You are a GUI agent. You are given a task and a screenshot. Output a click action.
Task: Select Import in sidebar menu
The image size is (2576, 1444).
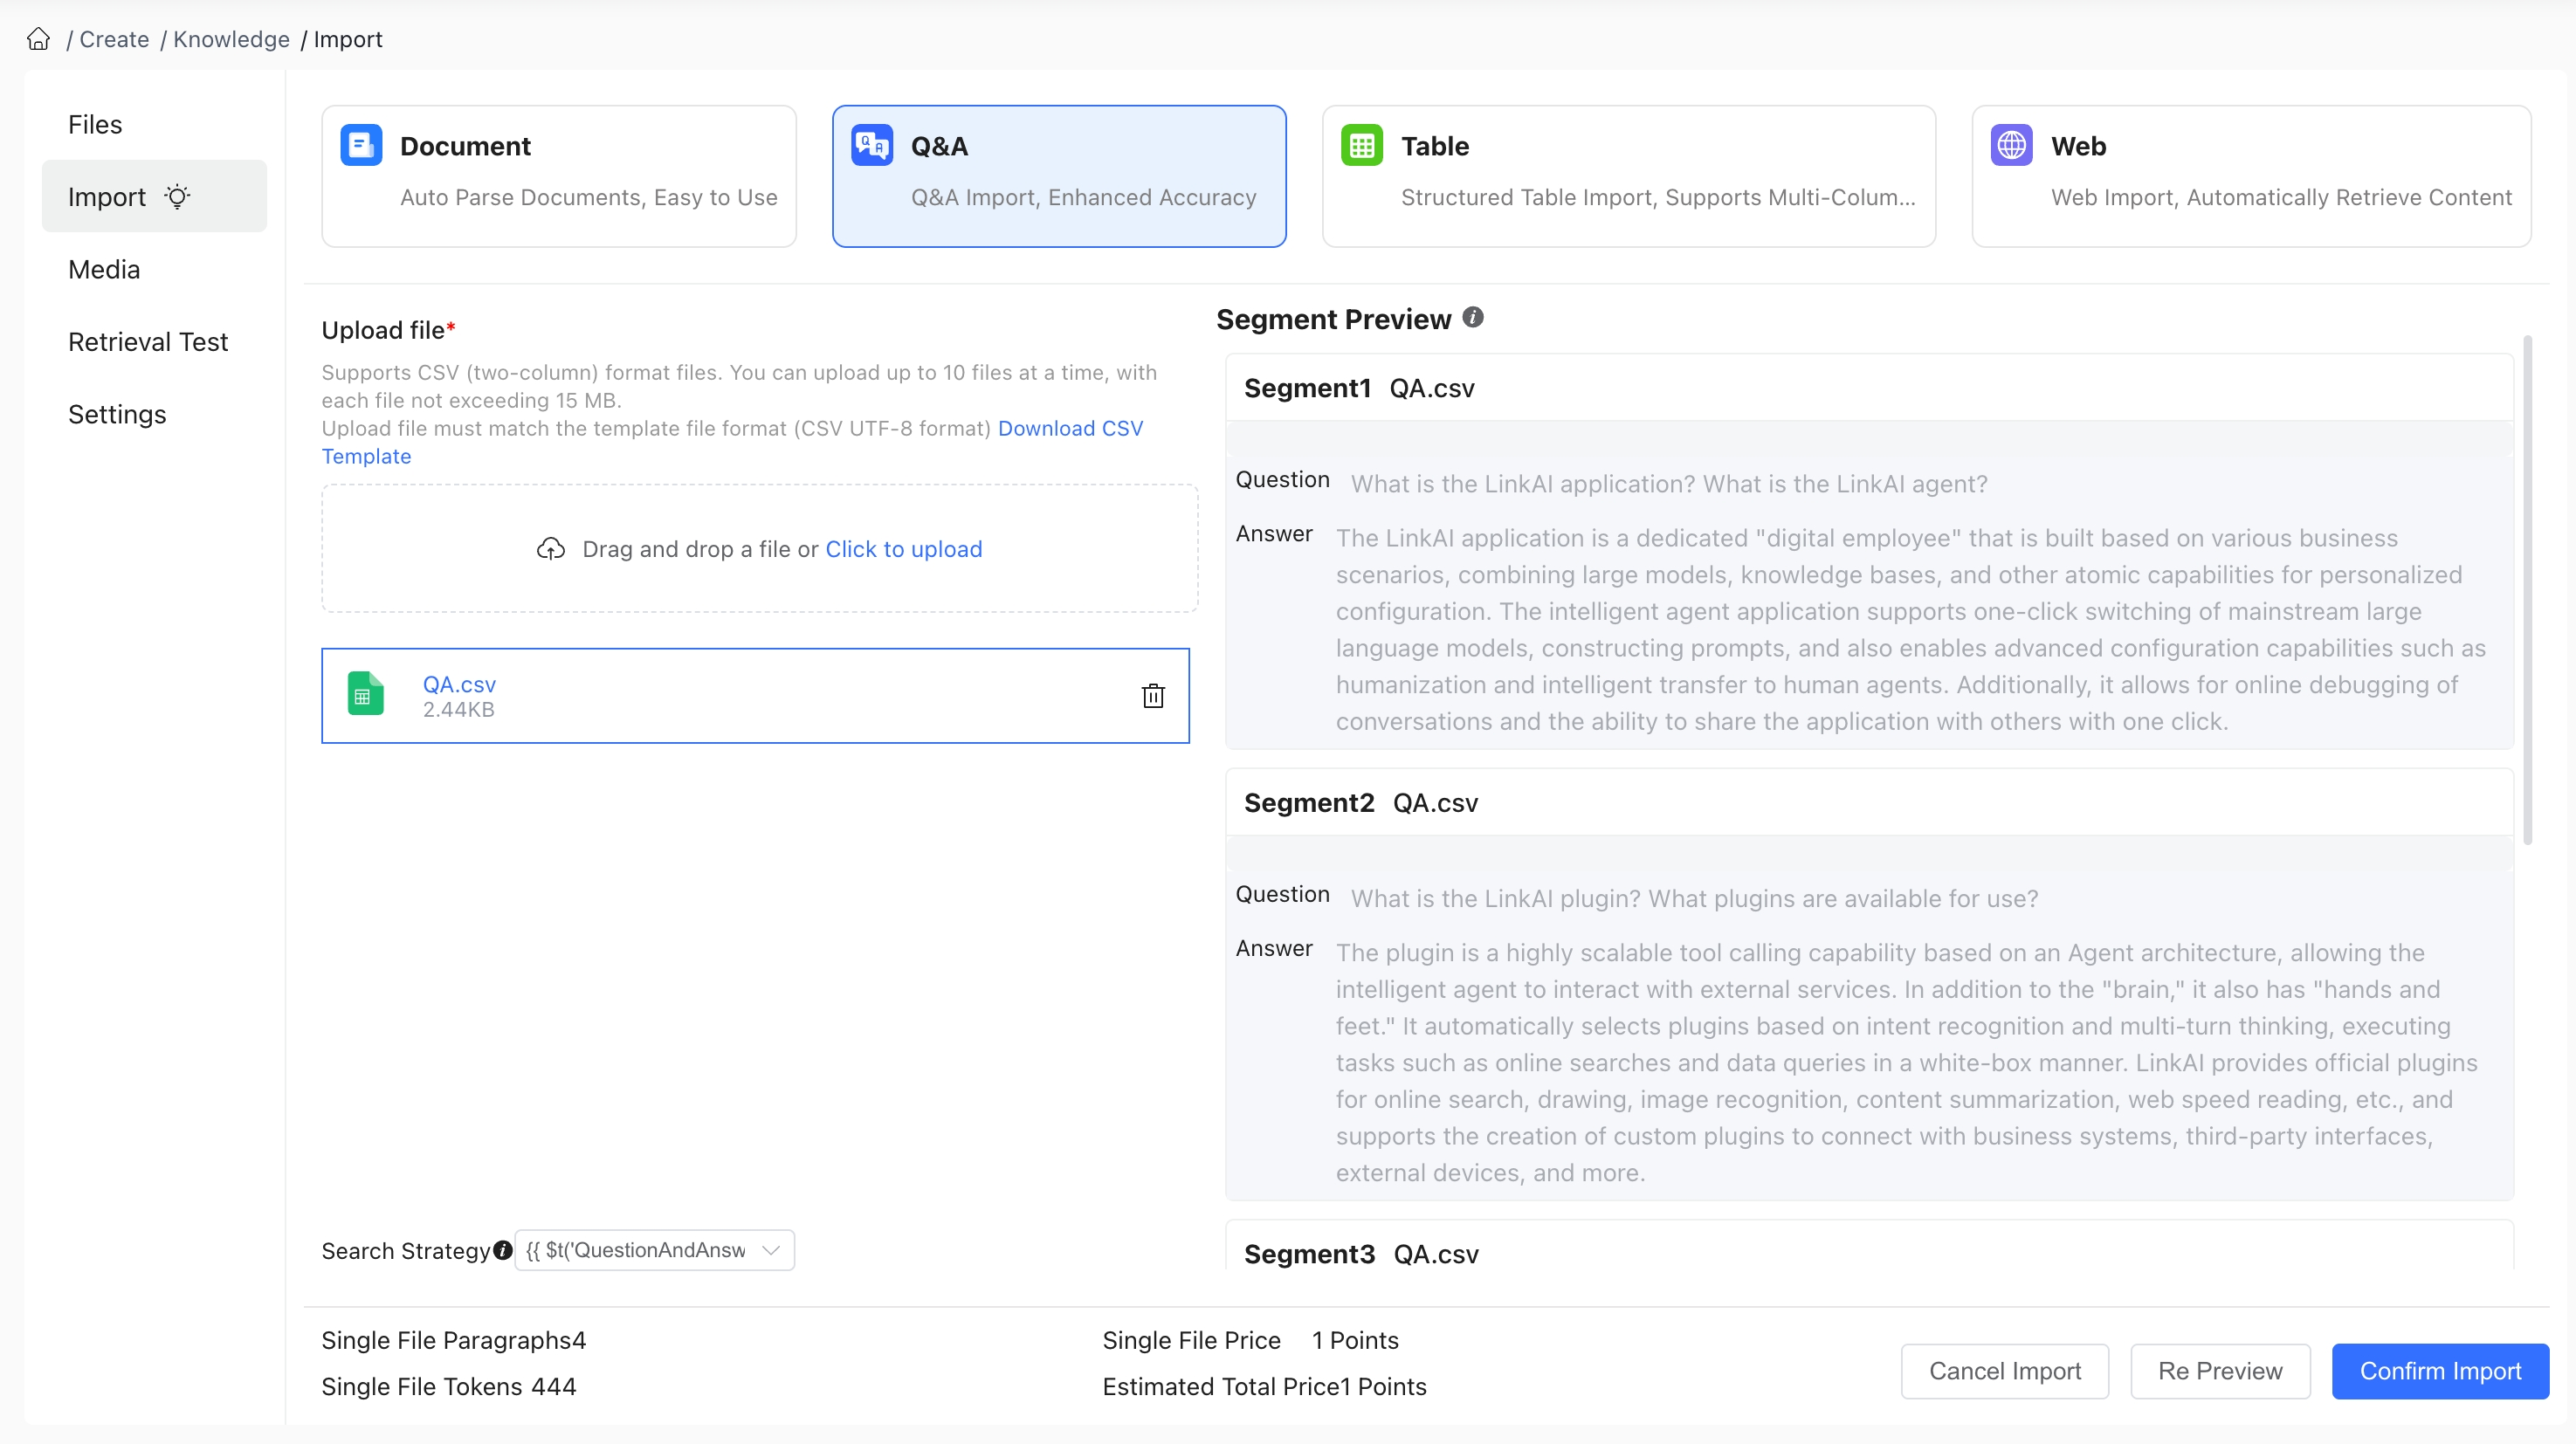154,196
